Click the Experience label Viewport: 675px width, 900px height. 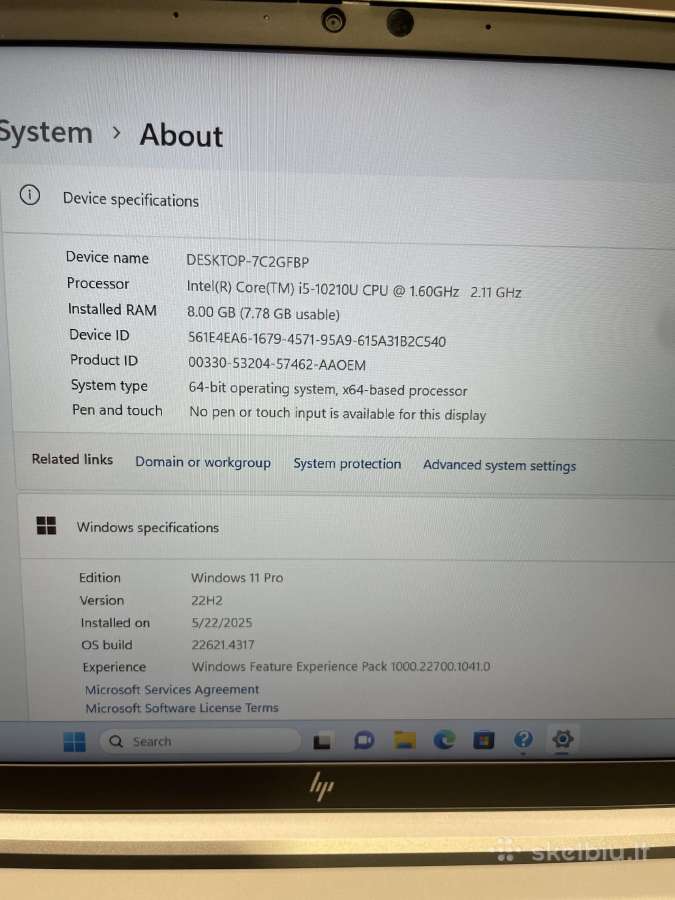coord(114,667)
